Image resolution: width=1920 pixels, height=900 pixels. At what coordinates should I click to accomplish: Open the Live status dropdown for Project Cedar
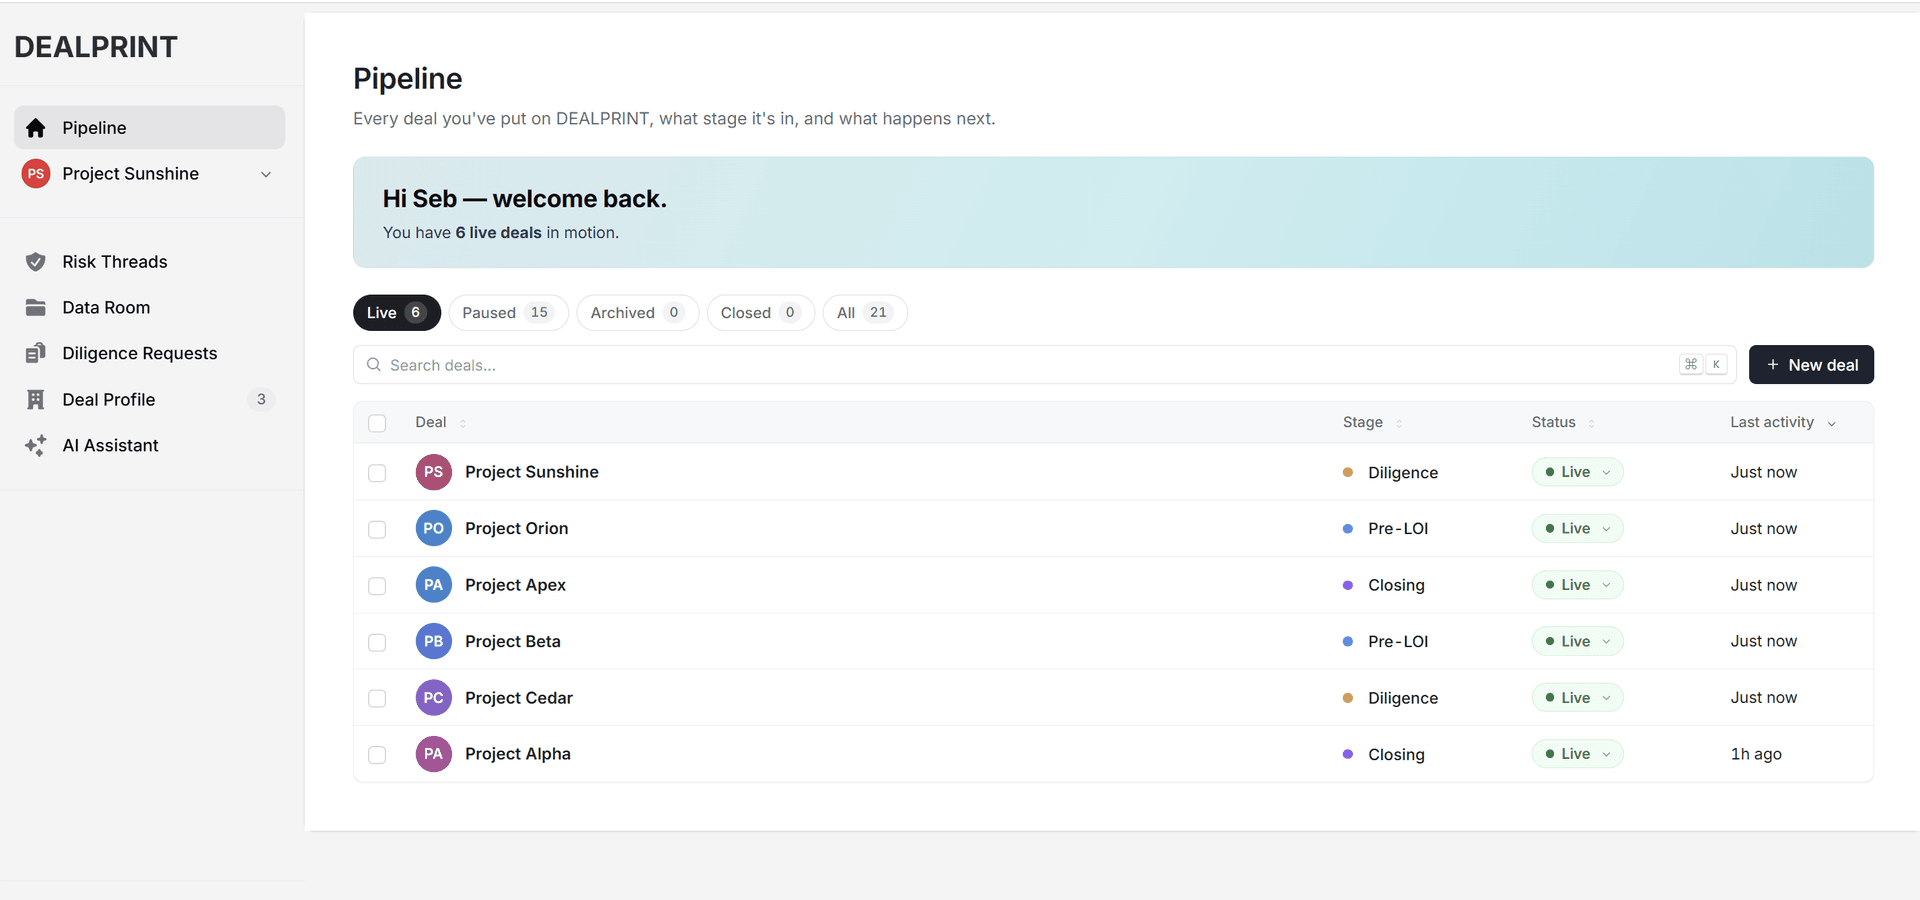(x=1577, y=698)
